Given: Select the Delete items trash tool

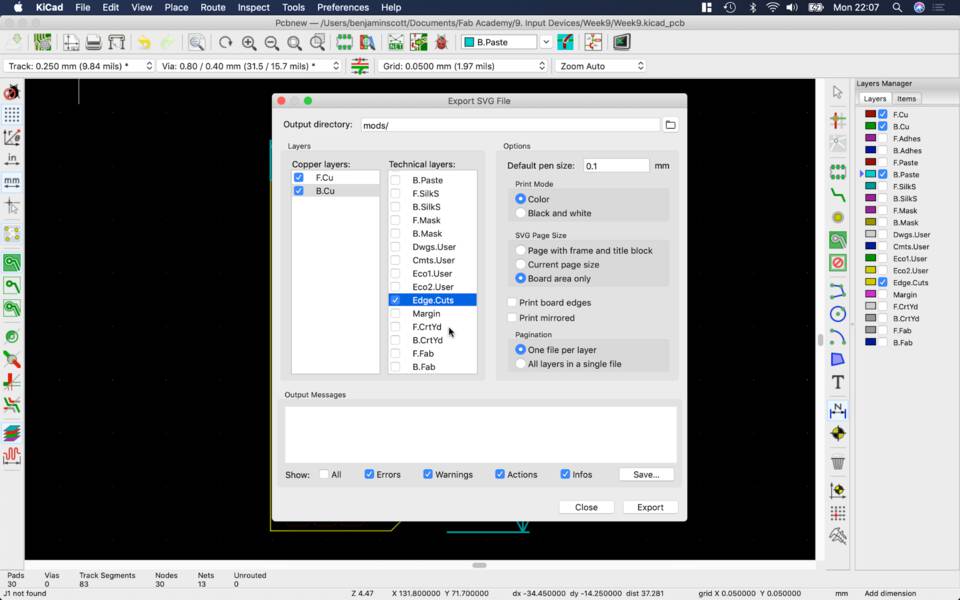Looking at the screenshot, I should (838, 462).
